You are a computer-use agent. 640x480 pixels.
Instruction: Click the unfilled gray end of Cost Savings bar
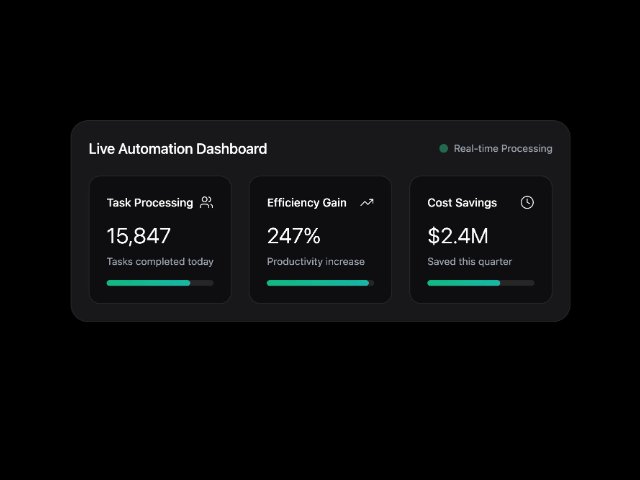point(517,283)
